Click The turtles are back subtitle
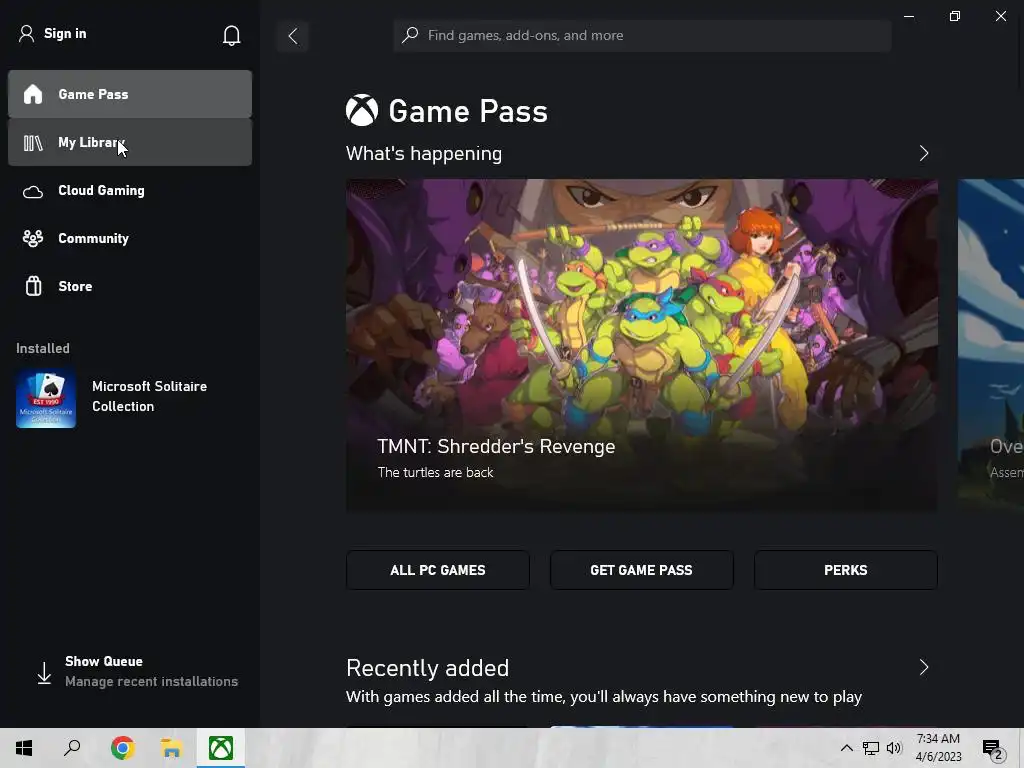1024x768 pixels. click(x=436, y=472)
